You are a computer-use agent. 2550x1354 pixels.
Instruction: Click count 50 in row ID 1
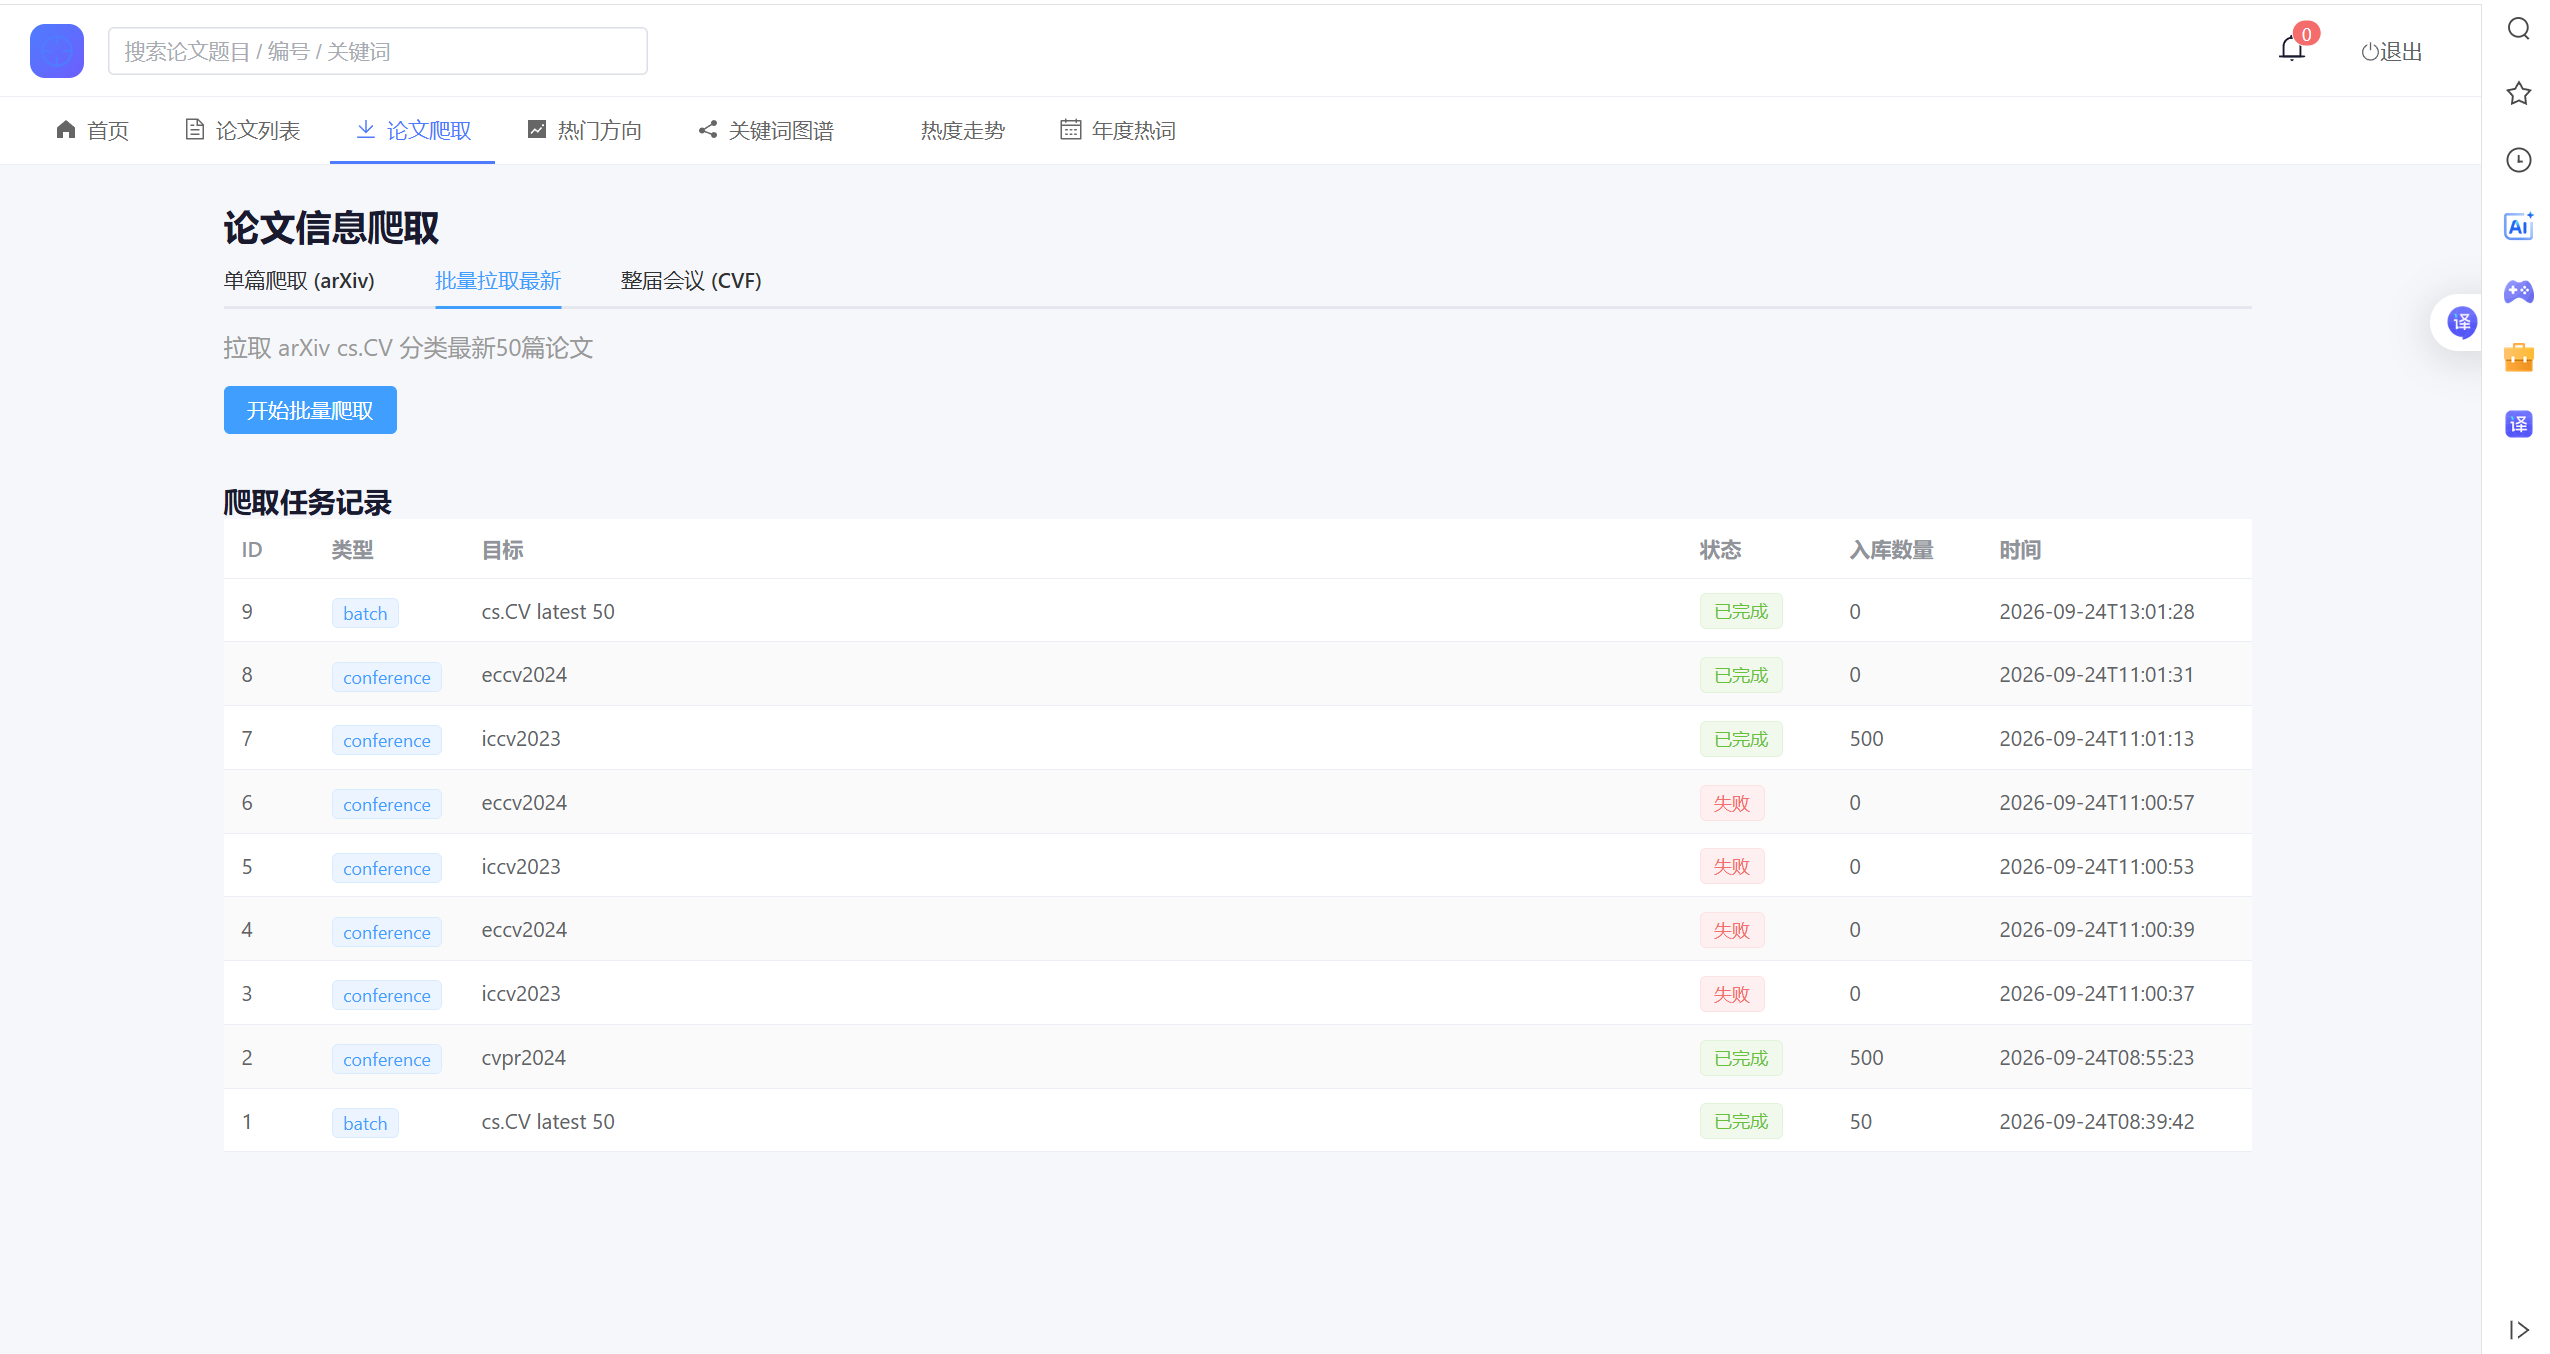(1861, 1122)
